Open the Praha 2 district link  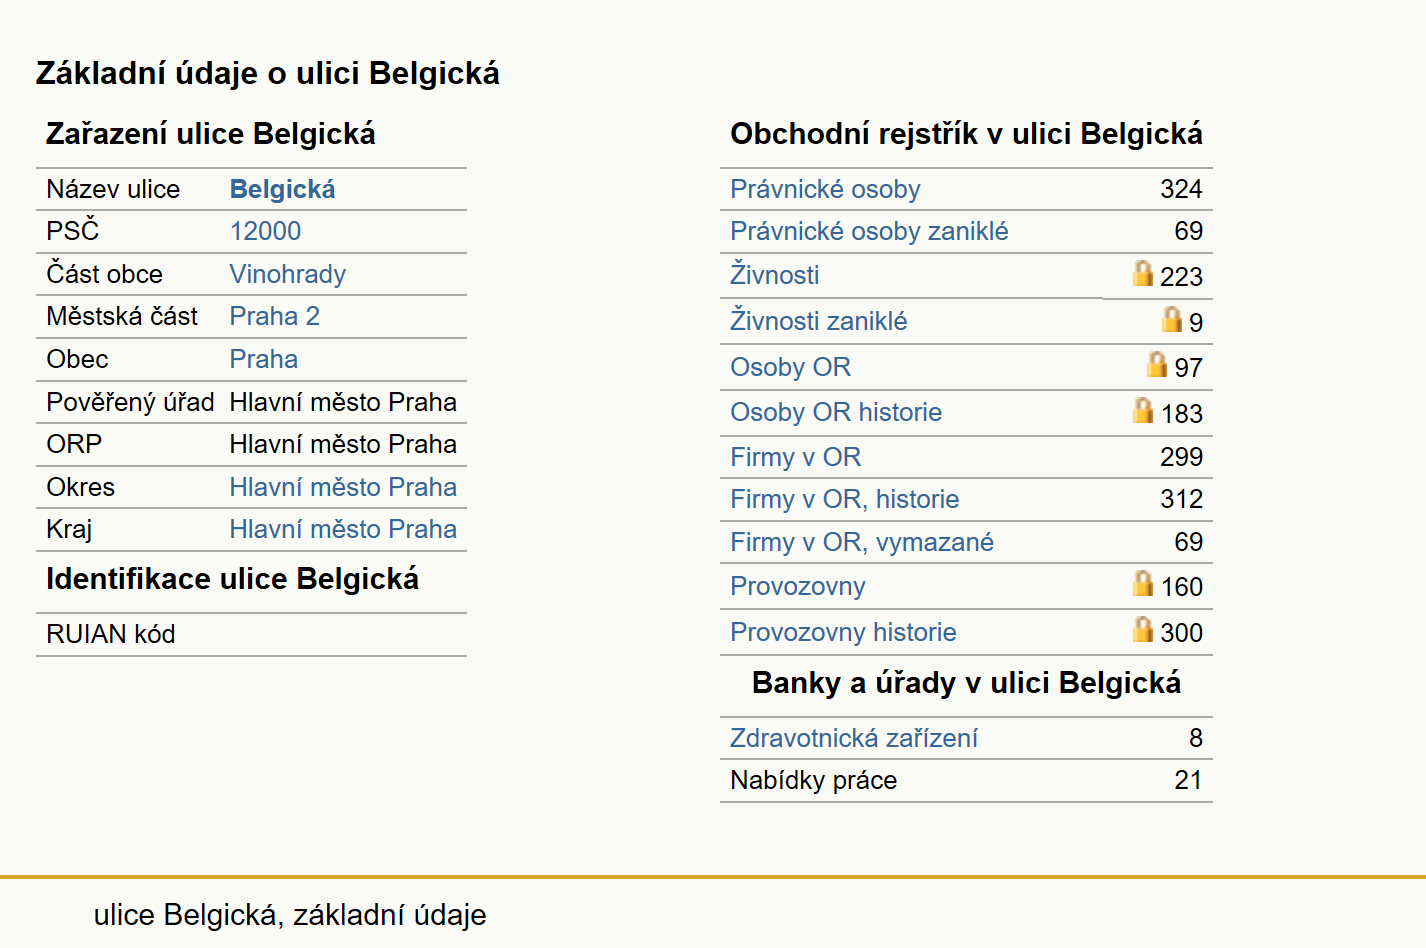point(274,316)
